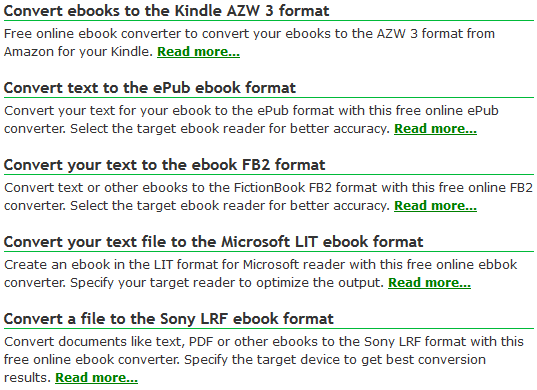Click Read more link for FB2 converter
This screenshot has width=537, height=390.
coord(435,206)
